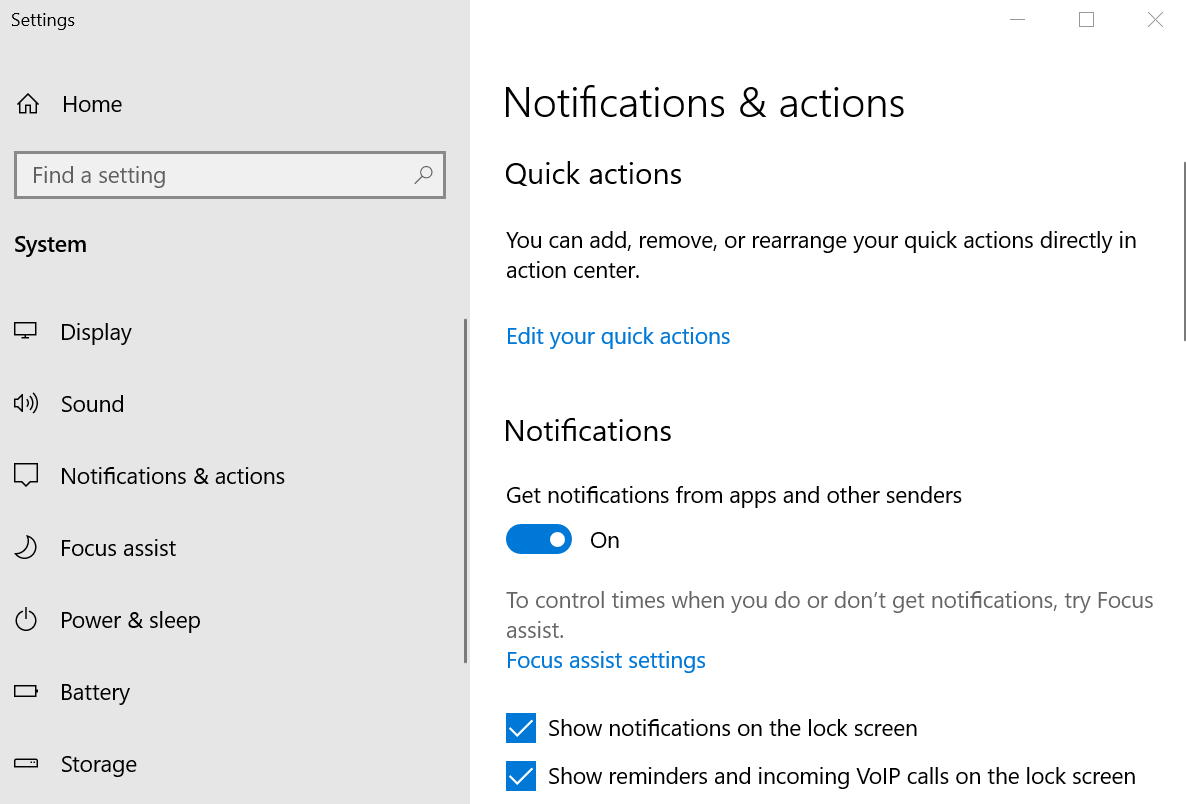Click the 'Notifications & actions' page title
This screenshot has height=804, width=1186.
pyautogui.click(x=703, y=102)
